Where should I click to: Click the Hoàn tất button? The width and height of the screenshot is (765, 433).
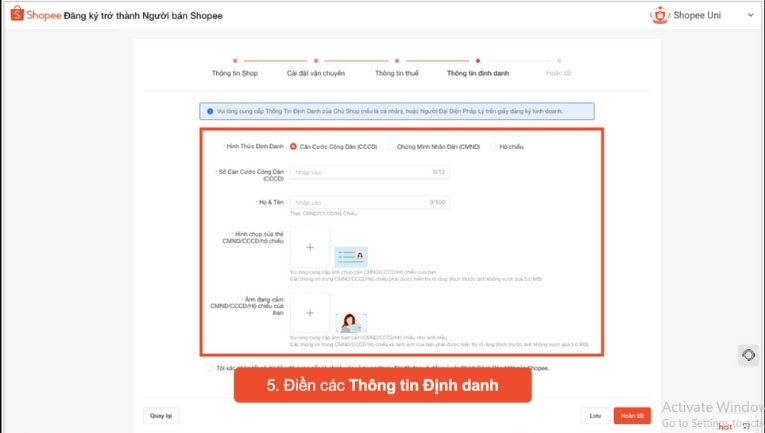[x=632, y=415]
